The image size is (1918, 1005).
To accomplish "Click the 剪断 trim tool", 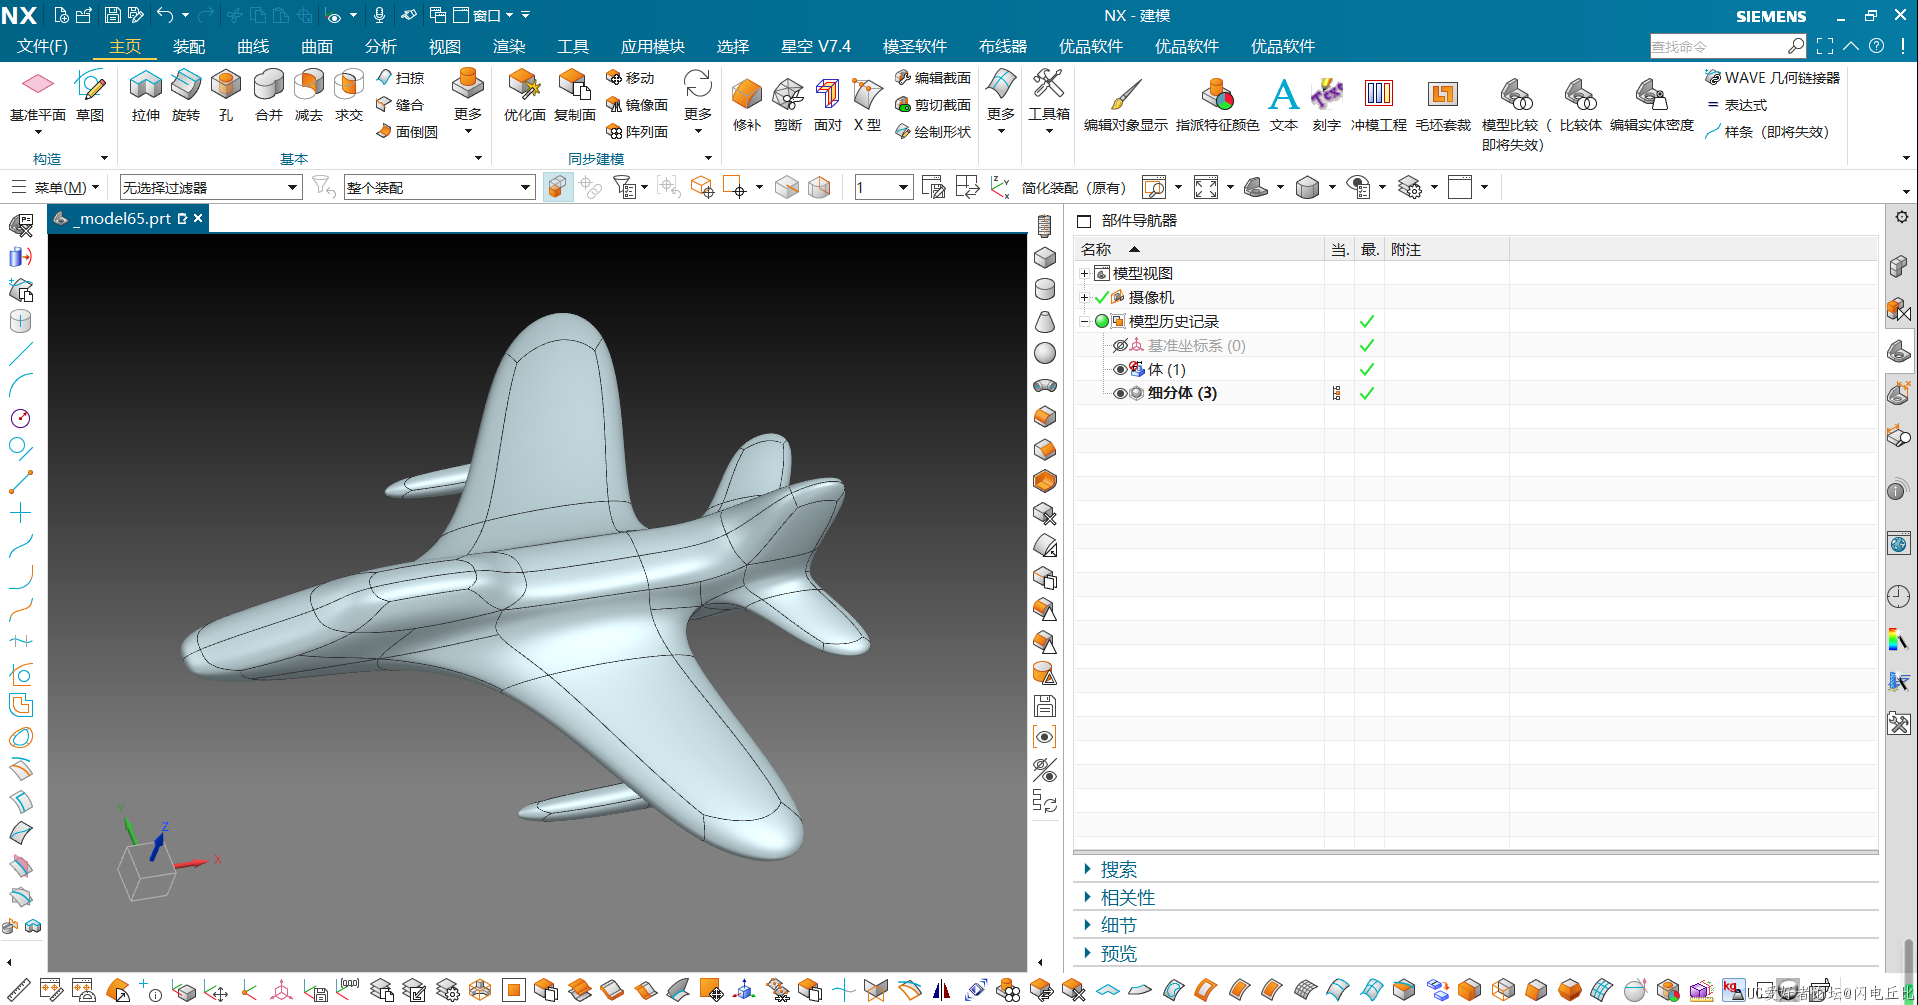I will [x=788, y=105].
